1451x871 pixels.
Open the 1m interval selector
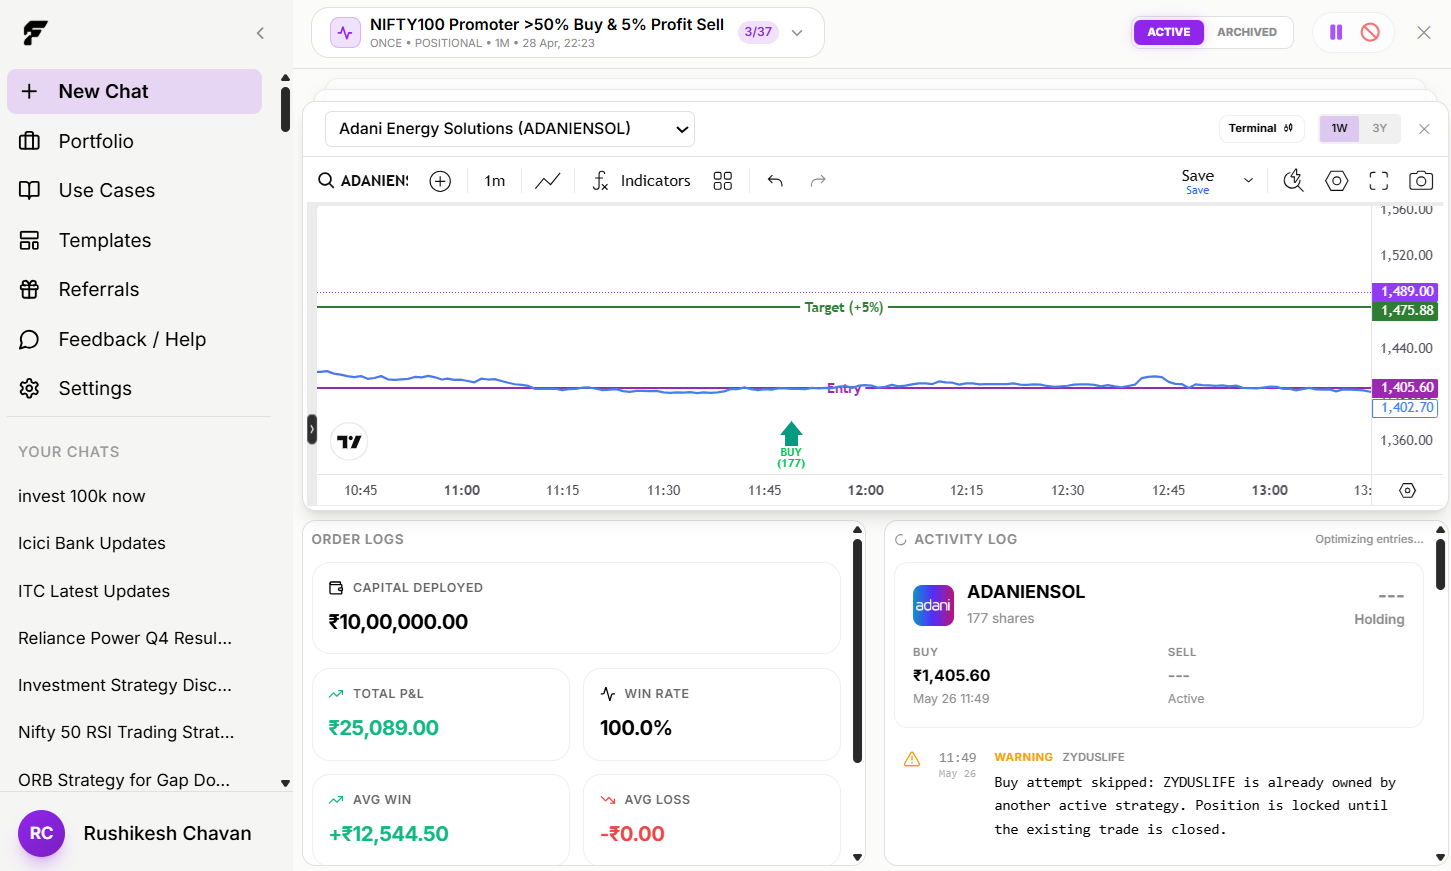[x=495, y=181]
